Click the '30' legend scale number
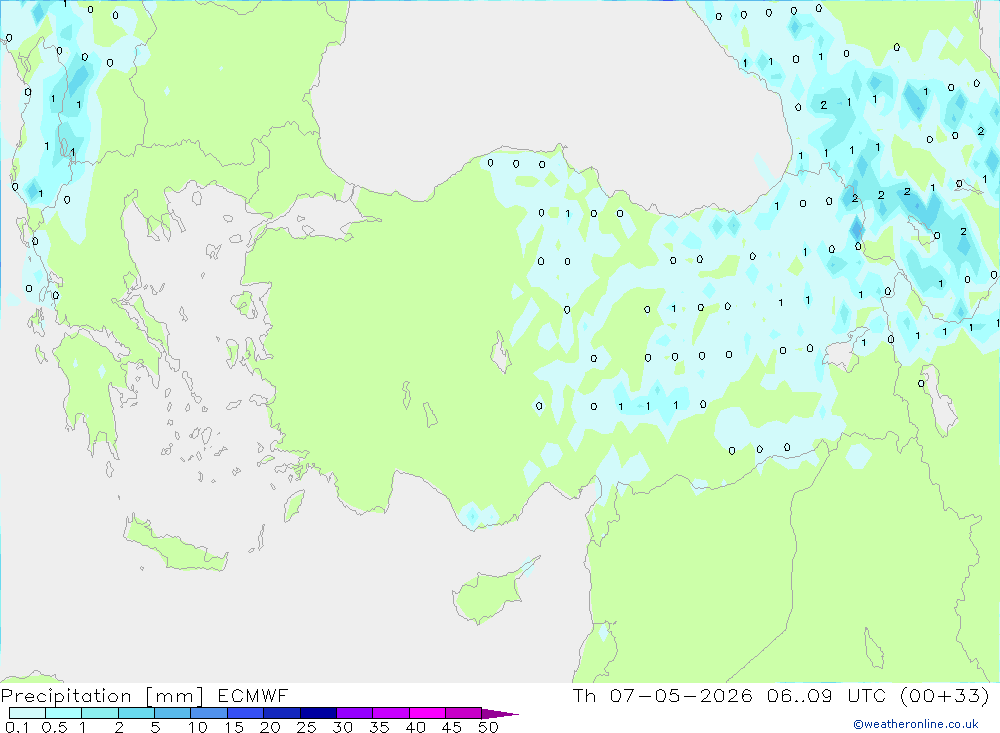Screen dimensions: 1000x733 pyautogui.click(x=343, y=727)
